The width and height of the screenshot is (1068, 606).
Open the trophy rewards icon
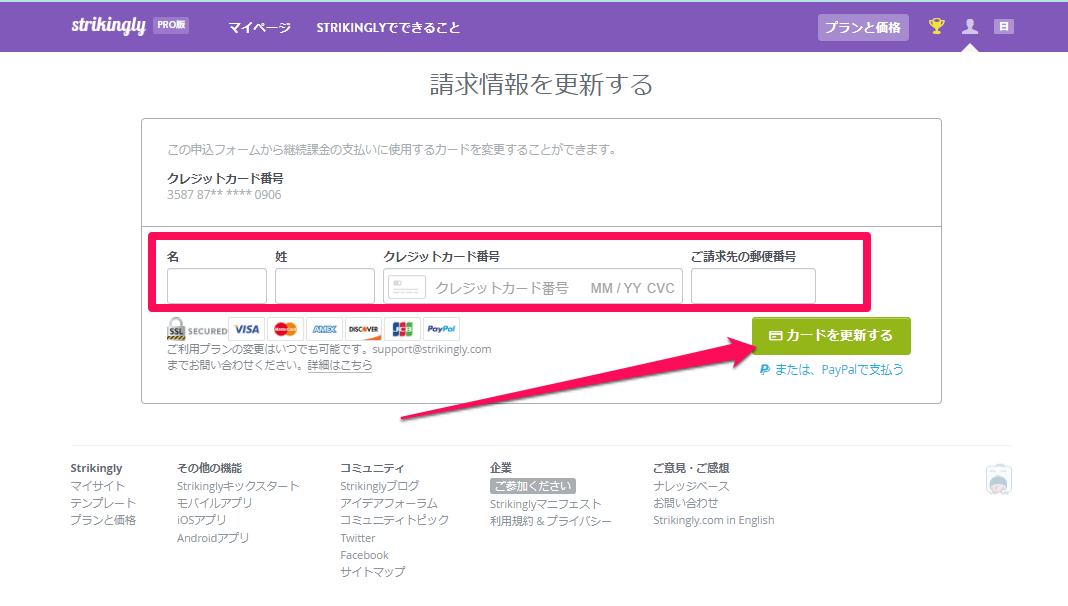coord(937,27)
